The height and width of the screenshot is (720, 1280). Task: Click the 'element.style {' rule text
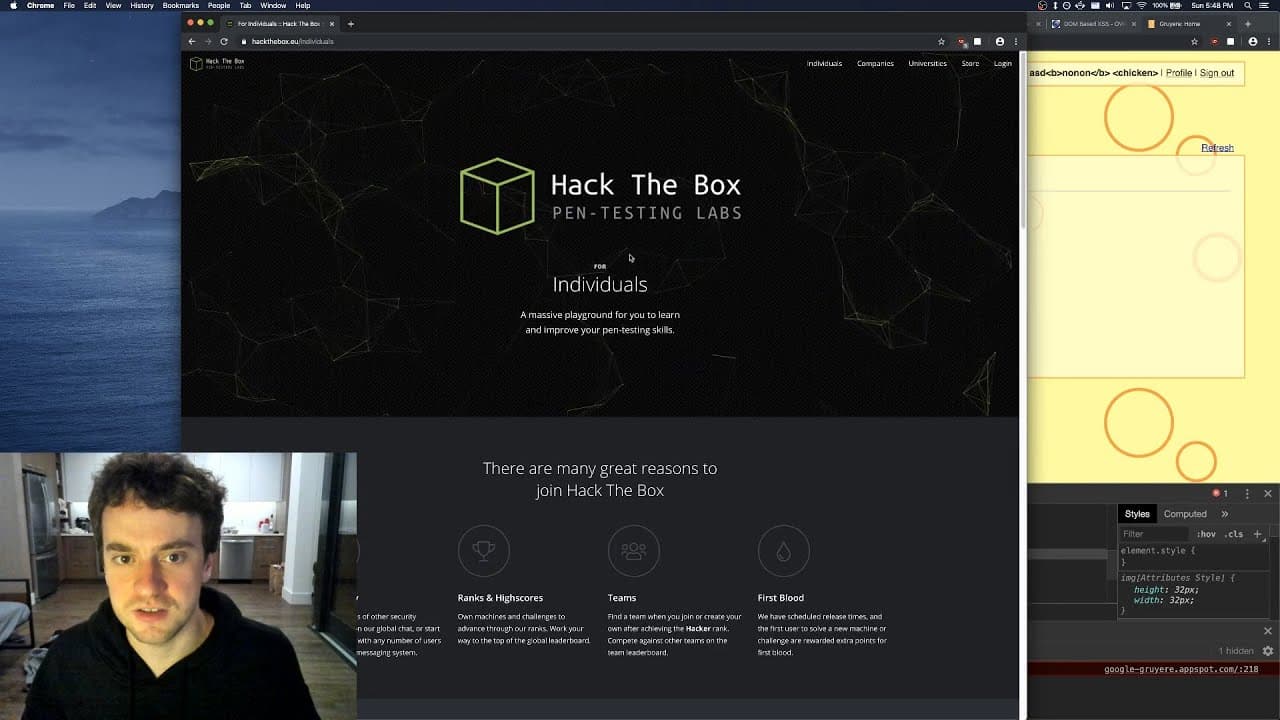pos(1158,551)
